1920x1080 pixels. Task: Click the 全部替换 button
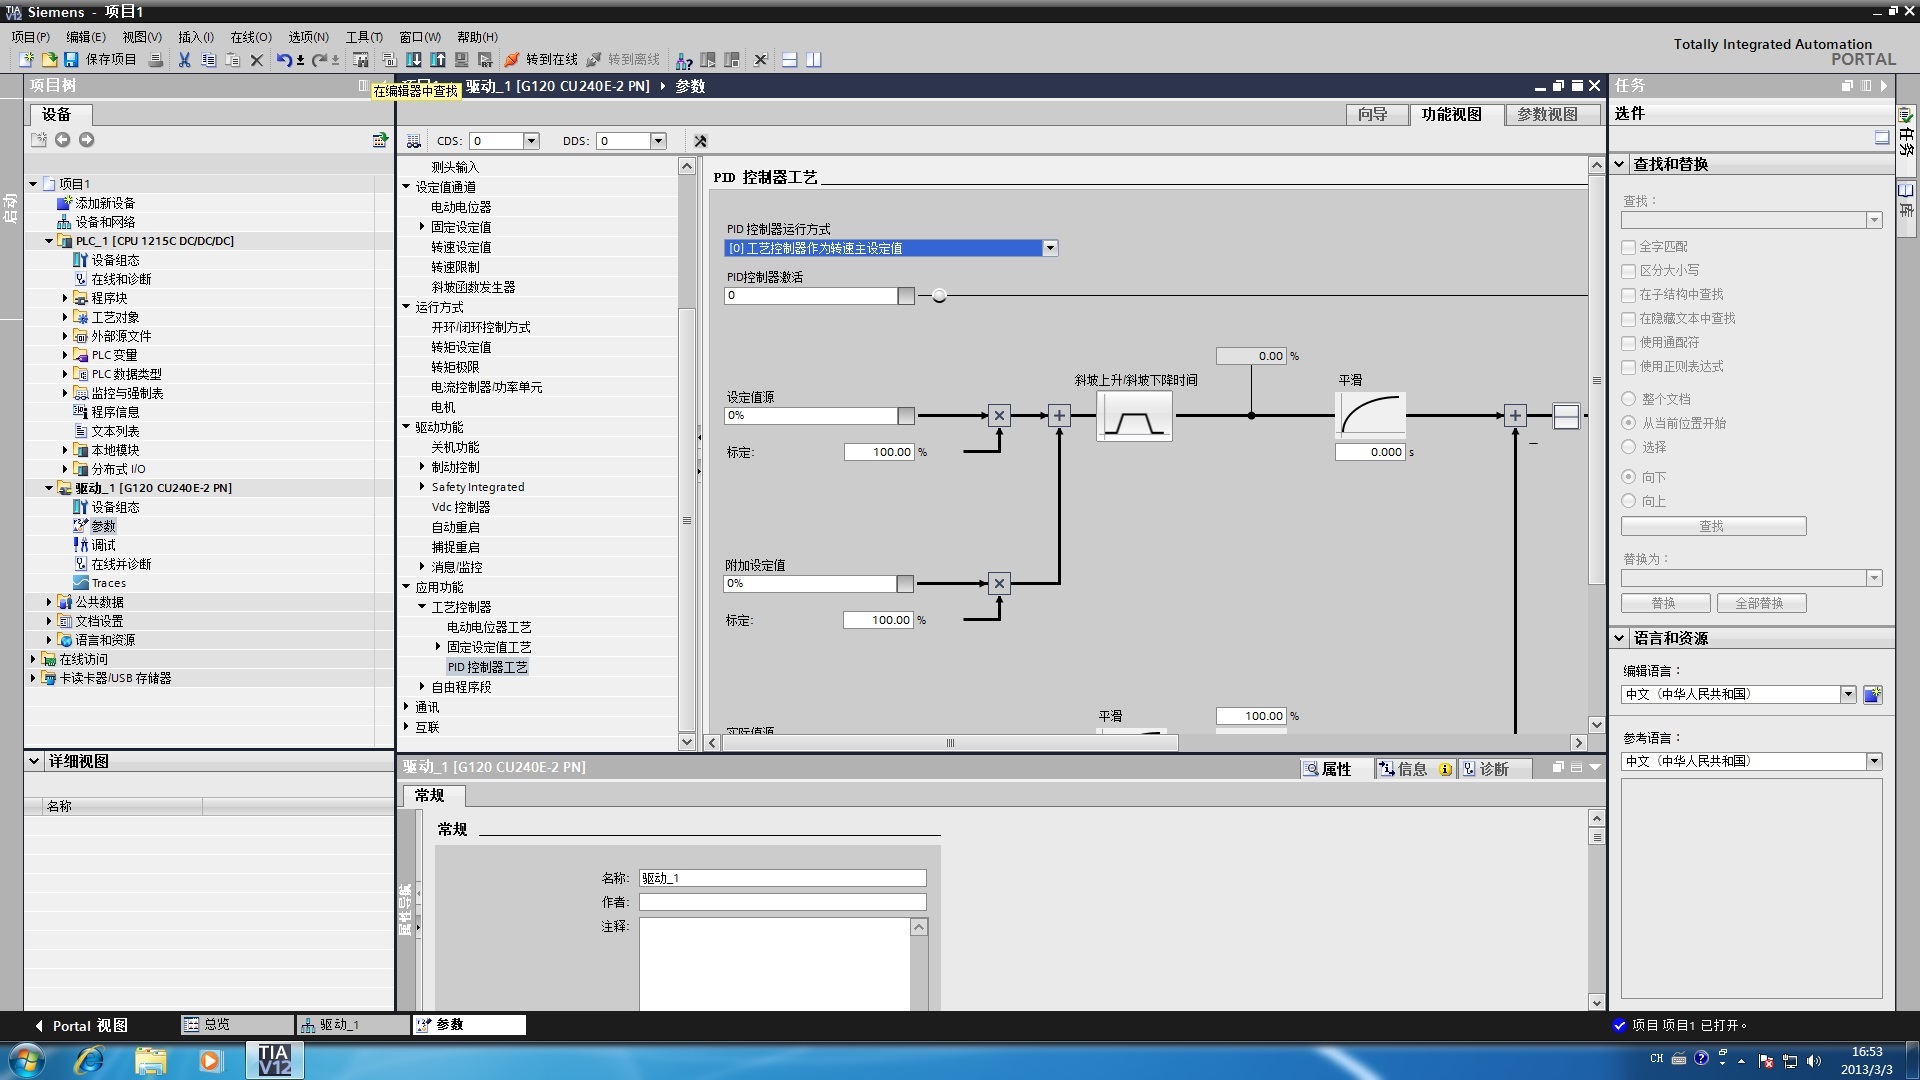click(x=1760, y=603)
